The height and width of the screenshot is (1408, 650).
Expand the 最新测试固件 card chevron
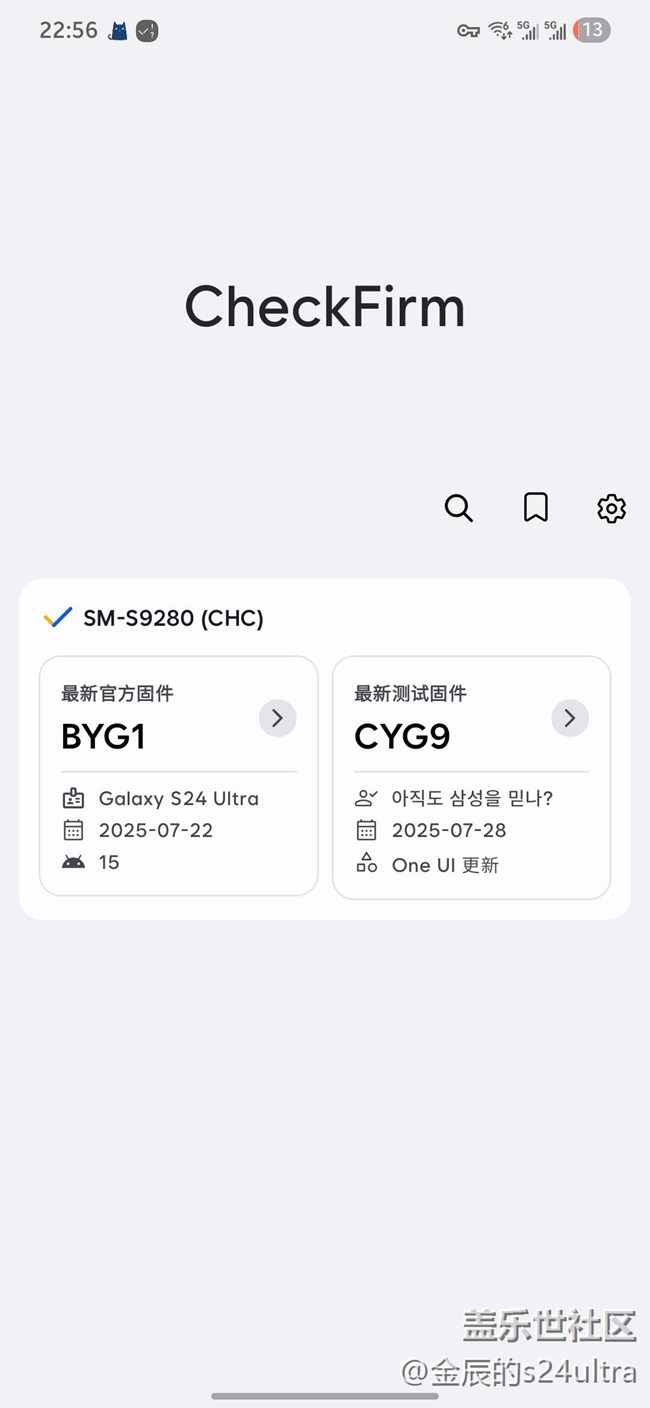(x=570, y=718)
